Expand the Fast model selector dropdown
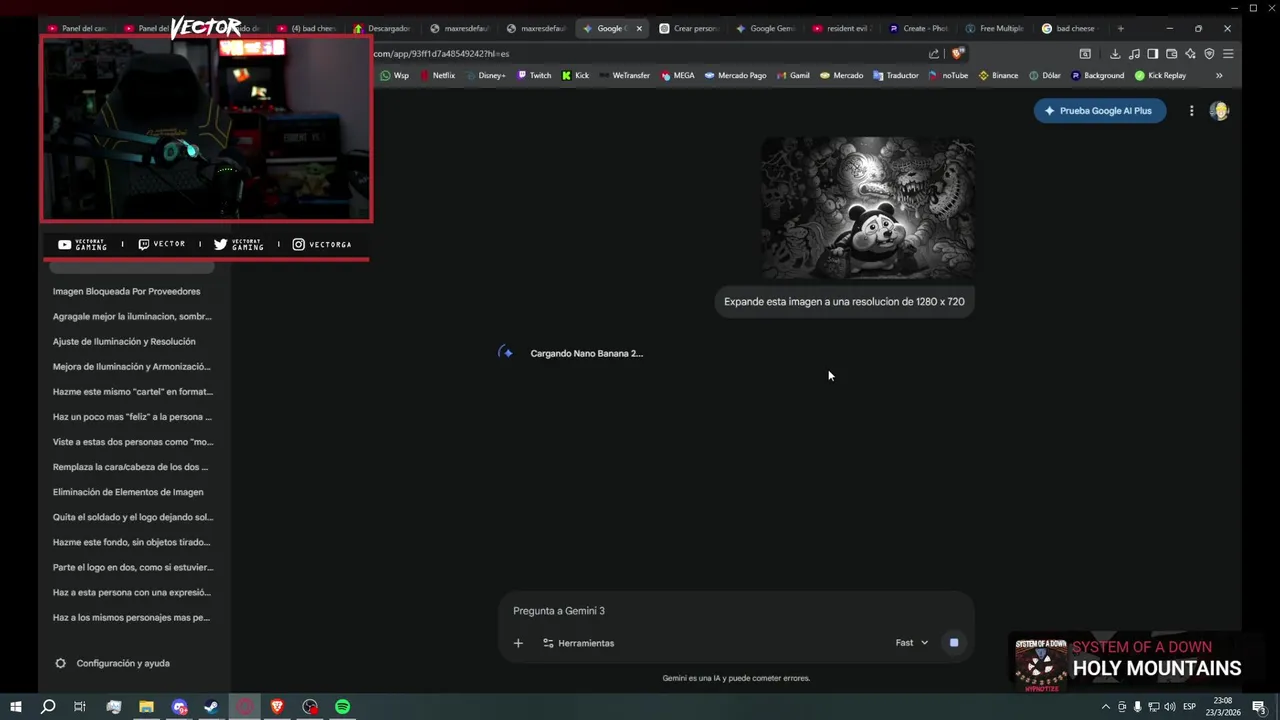Image resolution: width=1280 pixels, height=720 pixels. (x=911, y=643)
